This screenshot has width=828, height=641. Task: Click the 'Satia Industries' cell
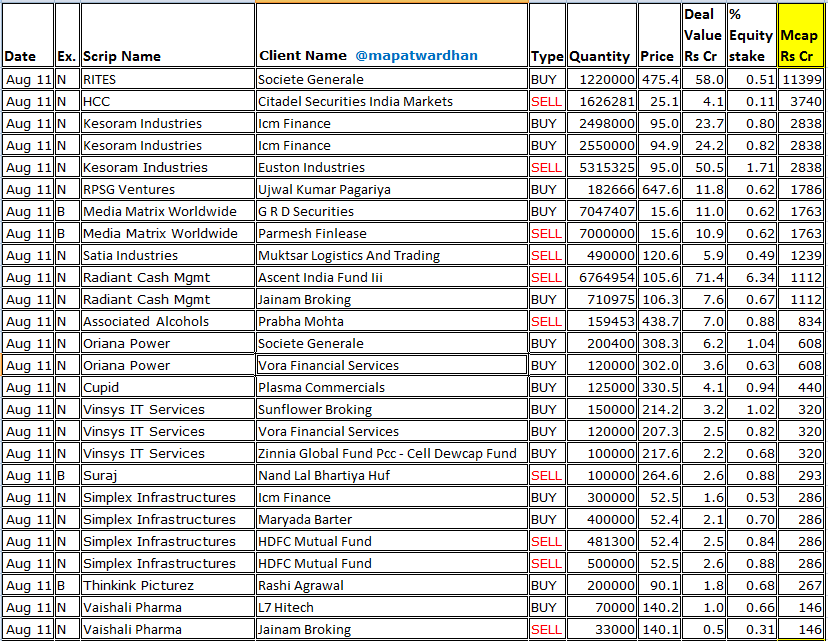point(168,256)
